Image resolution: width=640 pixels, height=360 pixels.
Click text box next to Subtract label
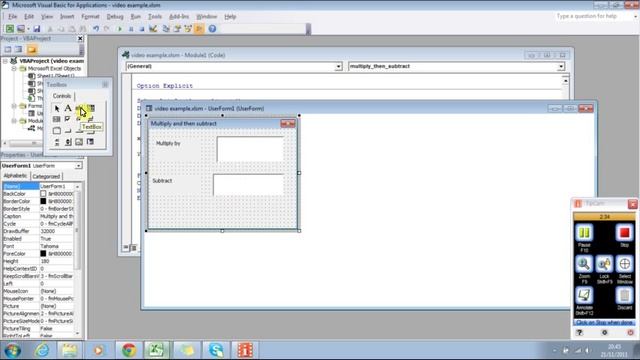(248, 185)
